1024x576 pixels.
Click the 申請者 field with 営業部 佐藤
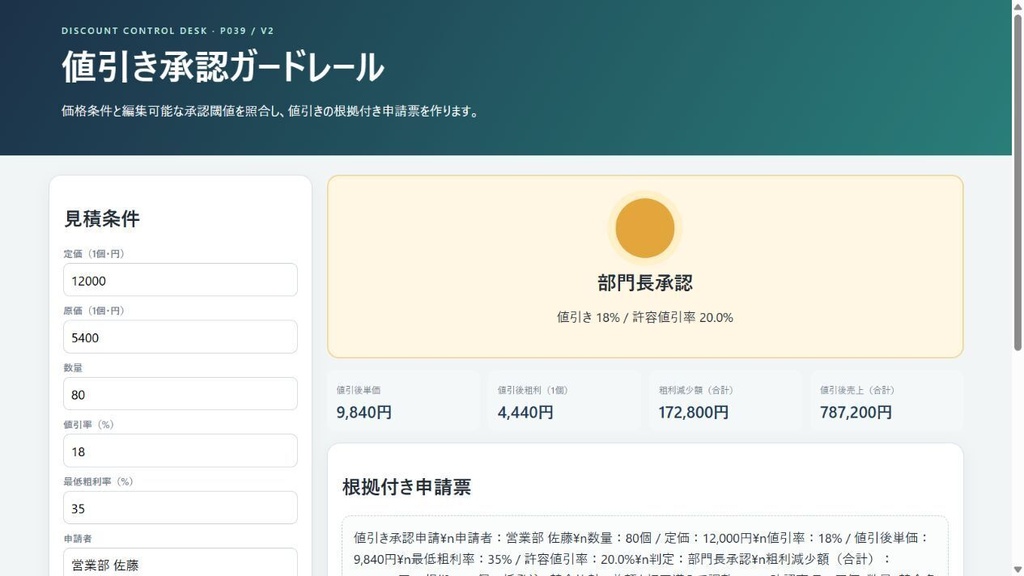(180, 563)
